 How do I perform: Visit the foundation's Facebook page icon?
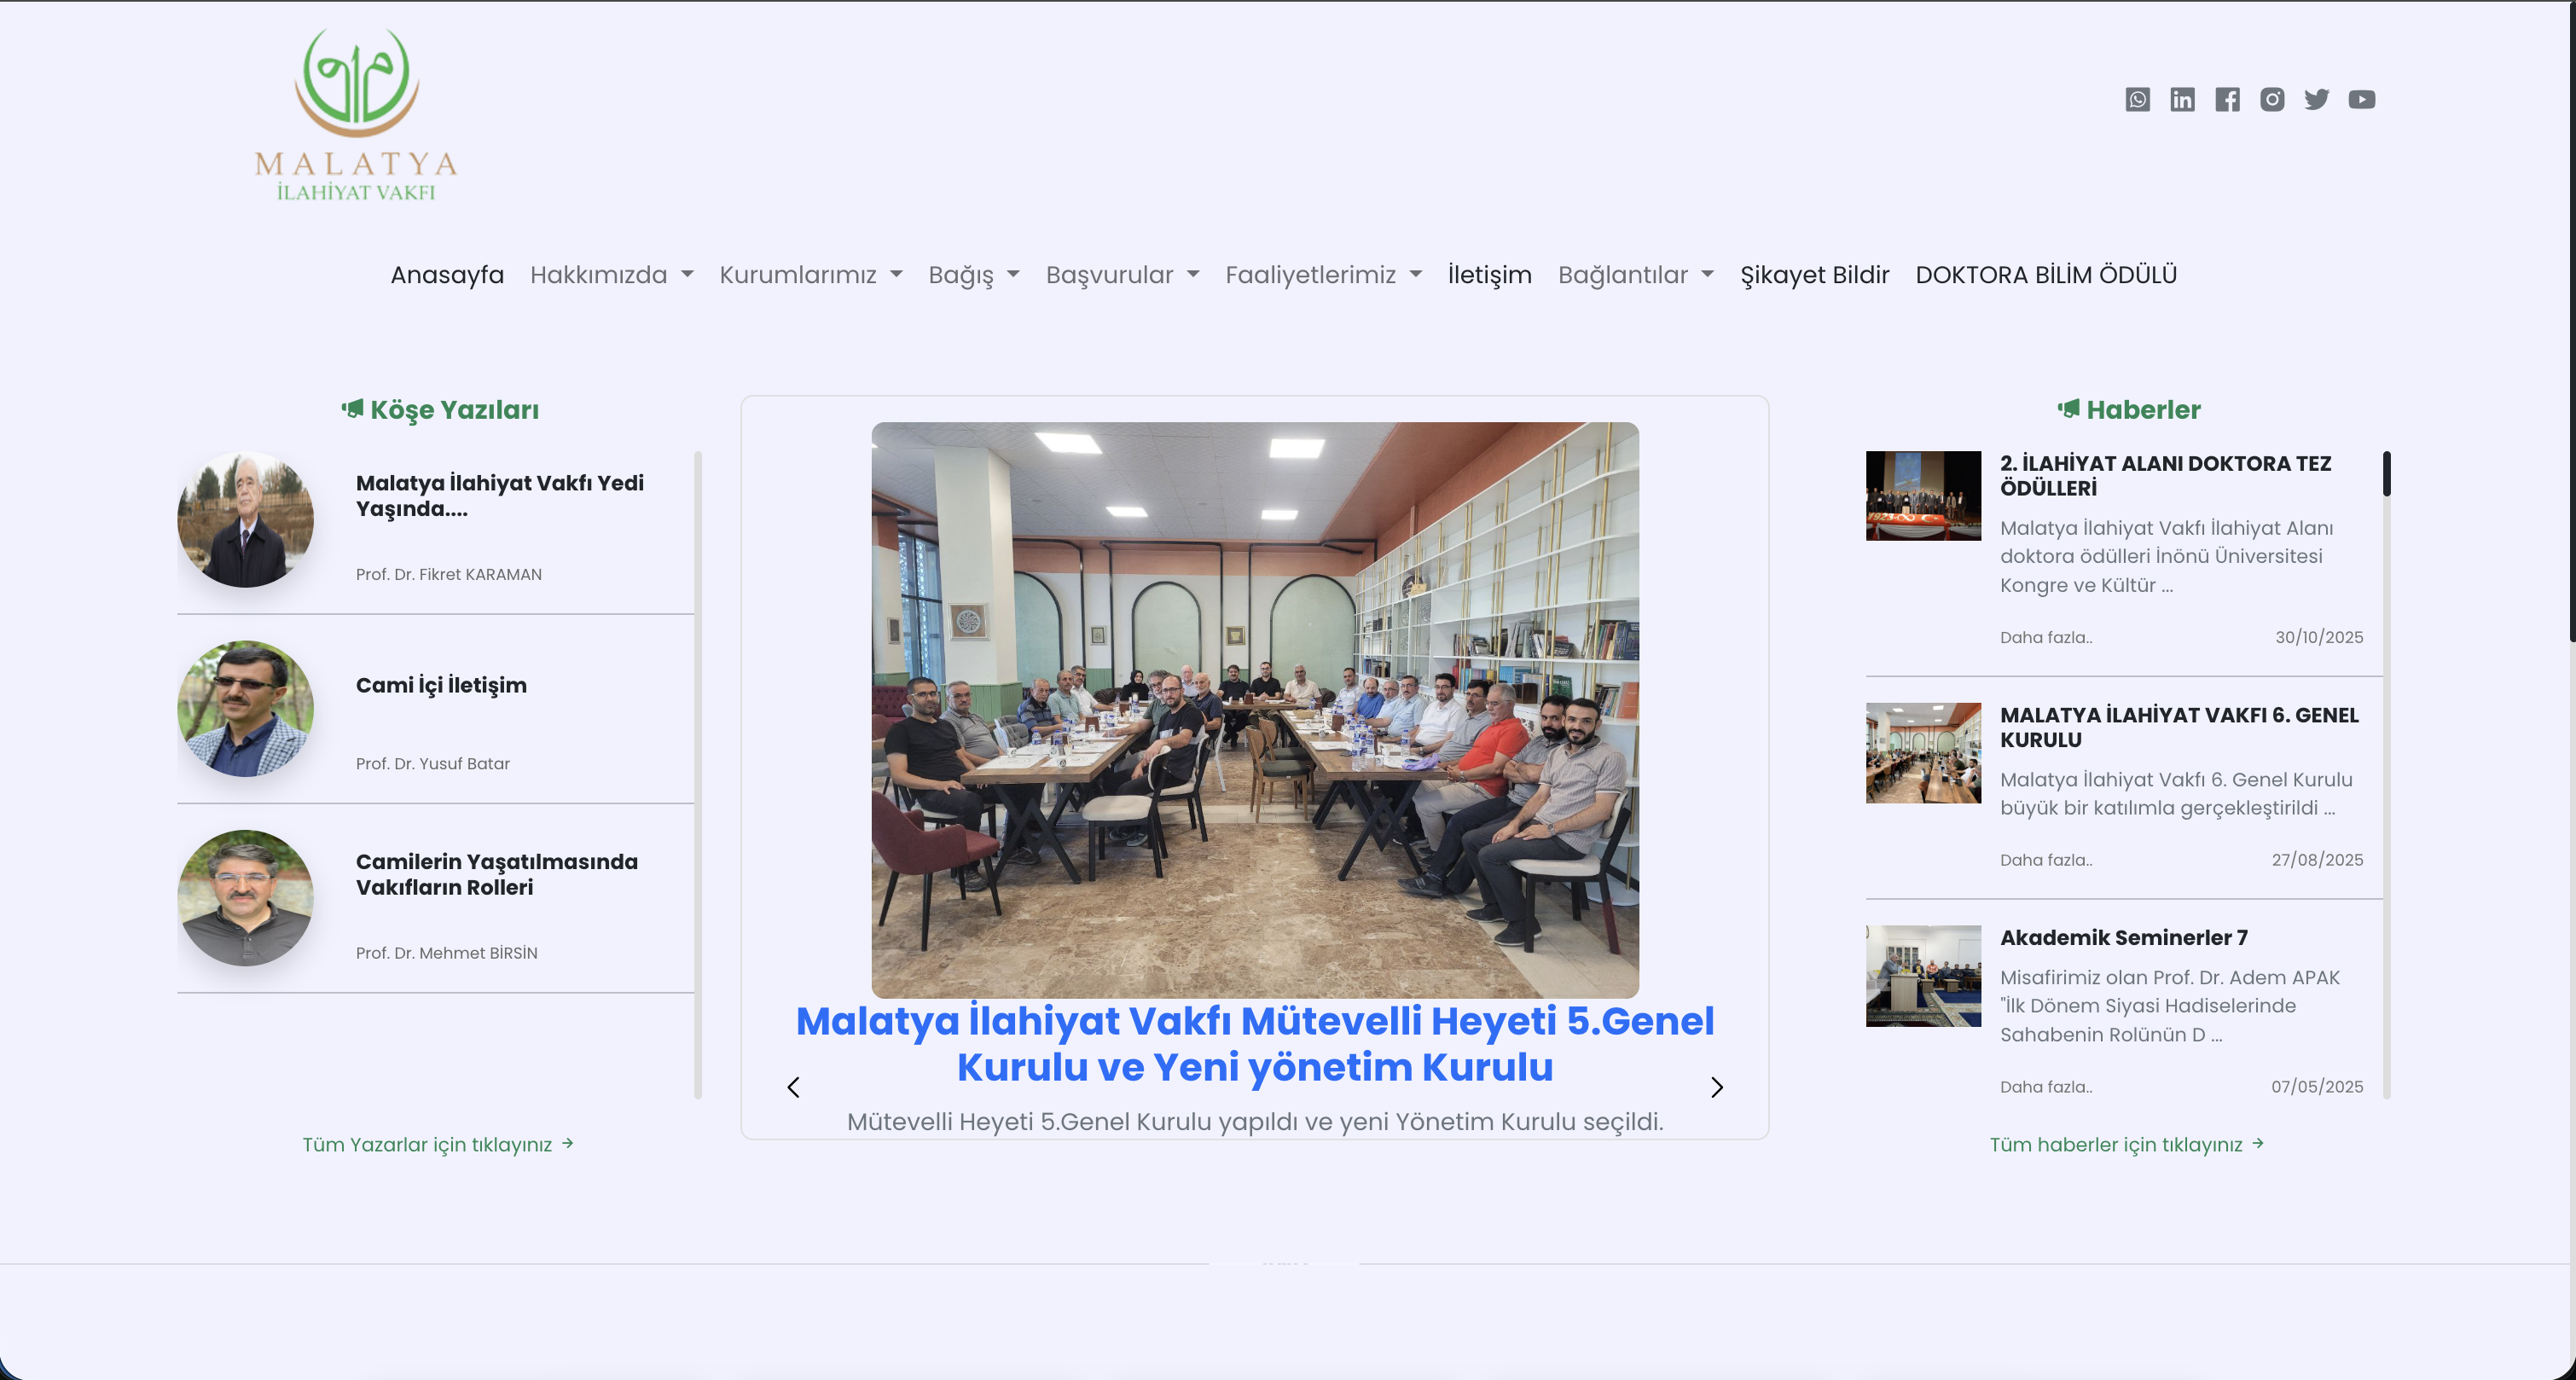[x=2228, y=98]
